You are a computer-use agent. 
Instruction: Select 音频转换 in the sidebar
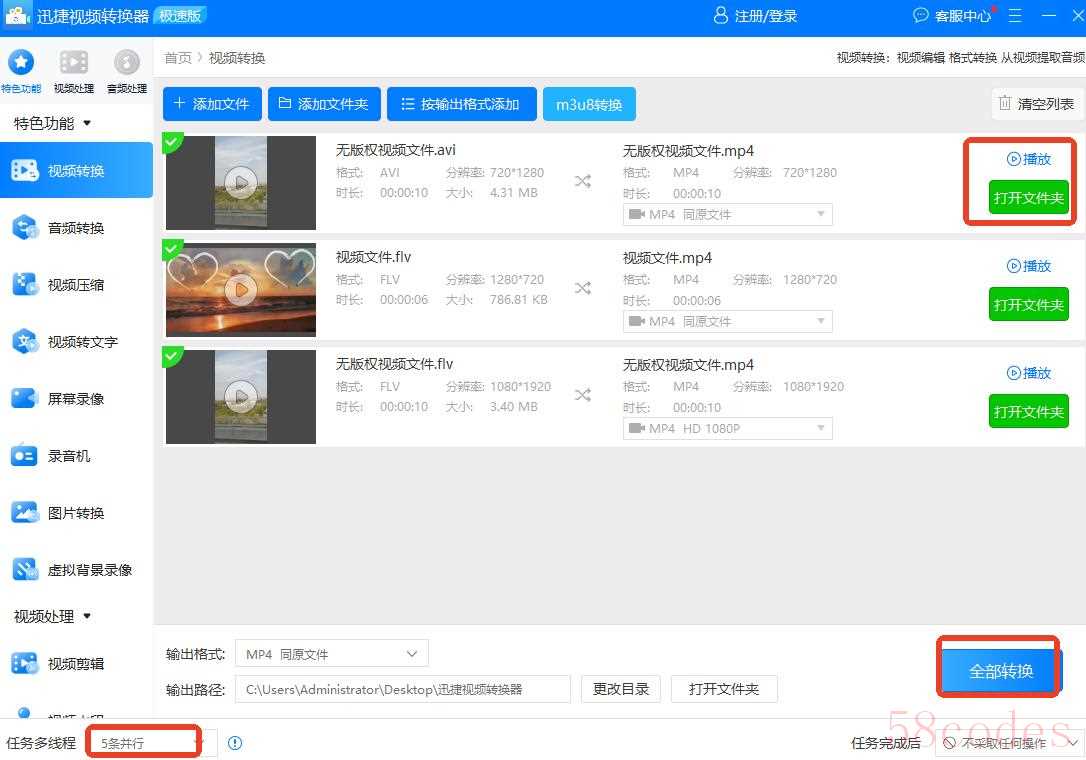coord(76,228)
